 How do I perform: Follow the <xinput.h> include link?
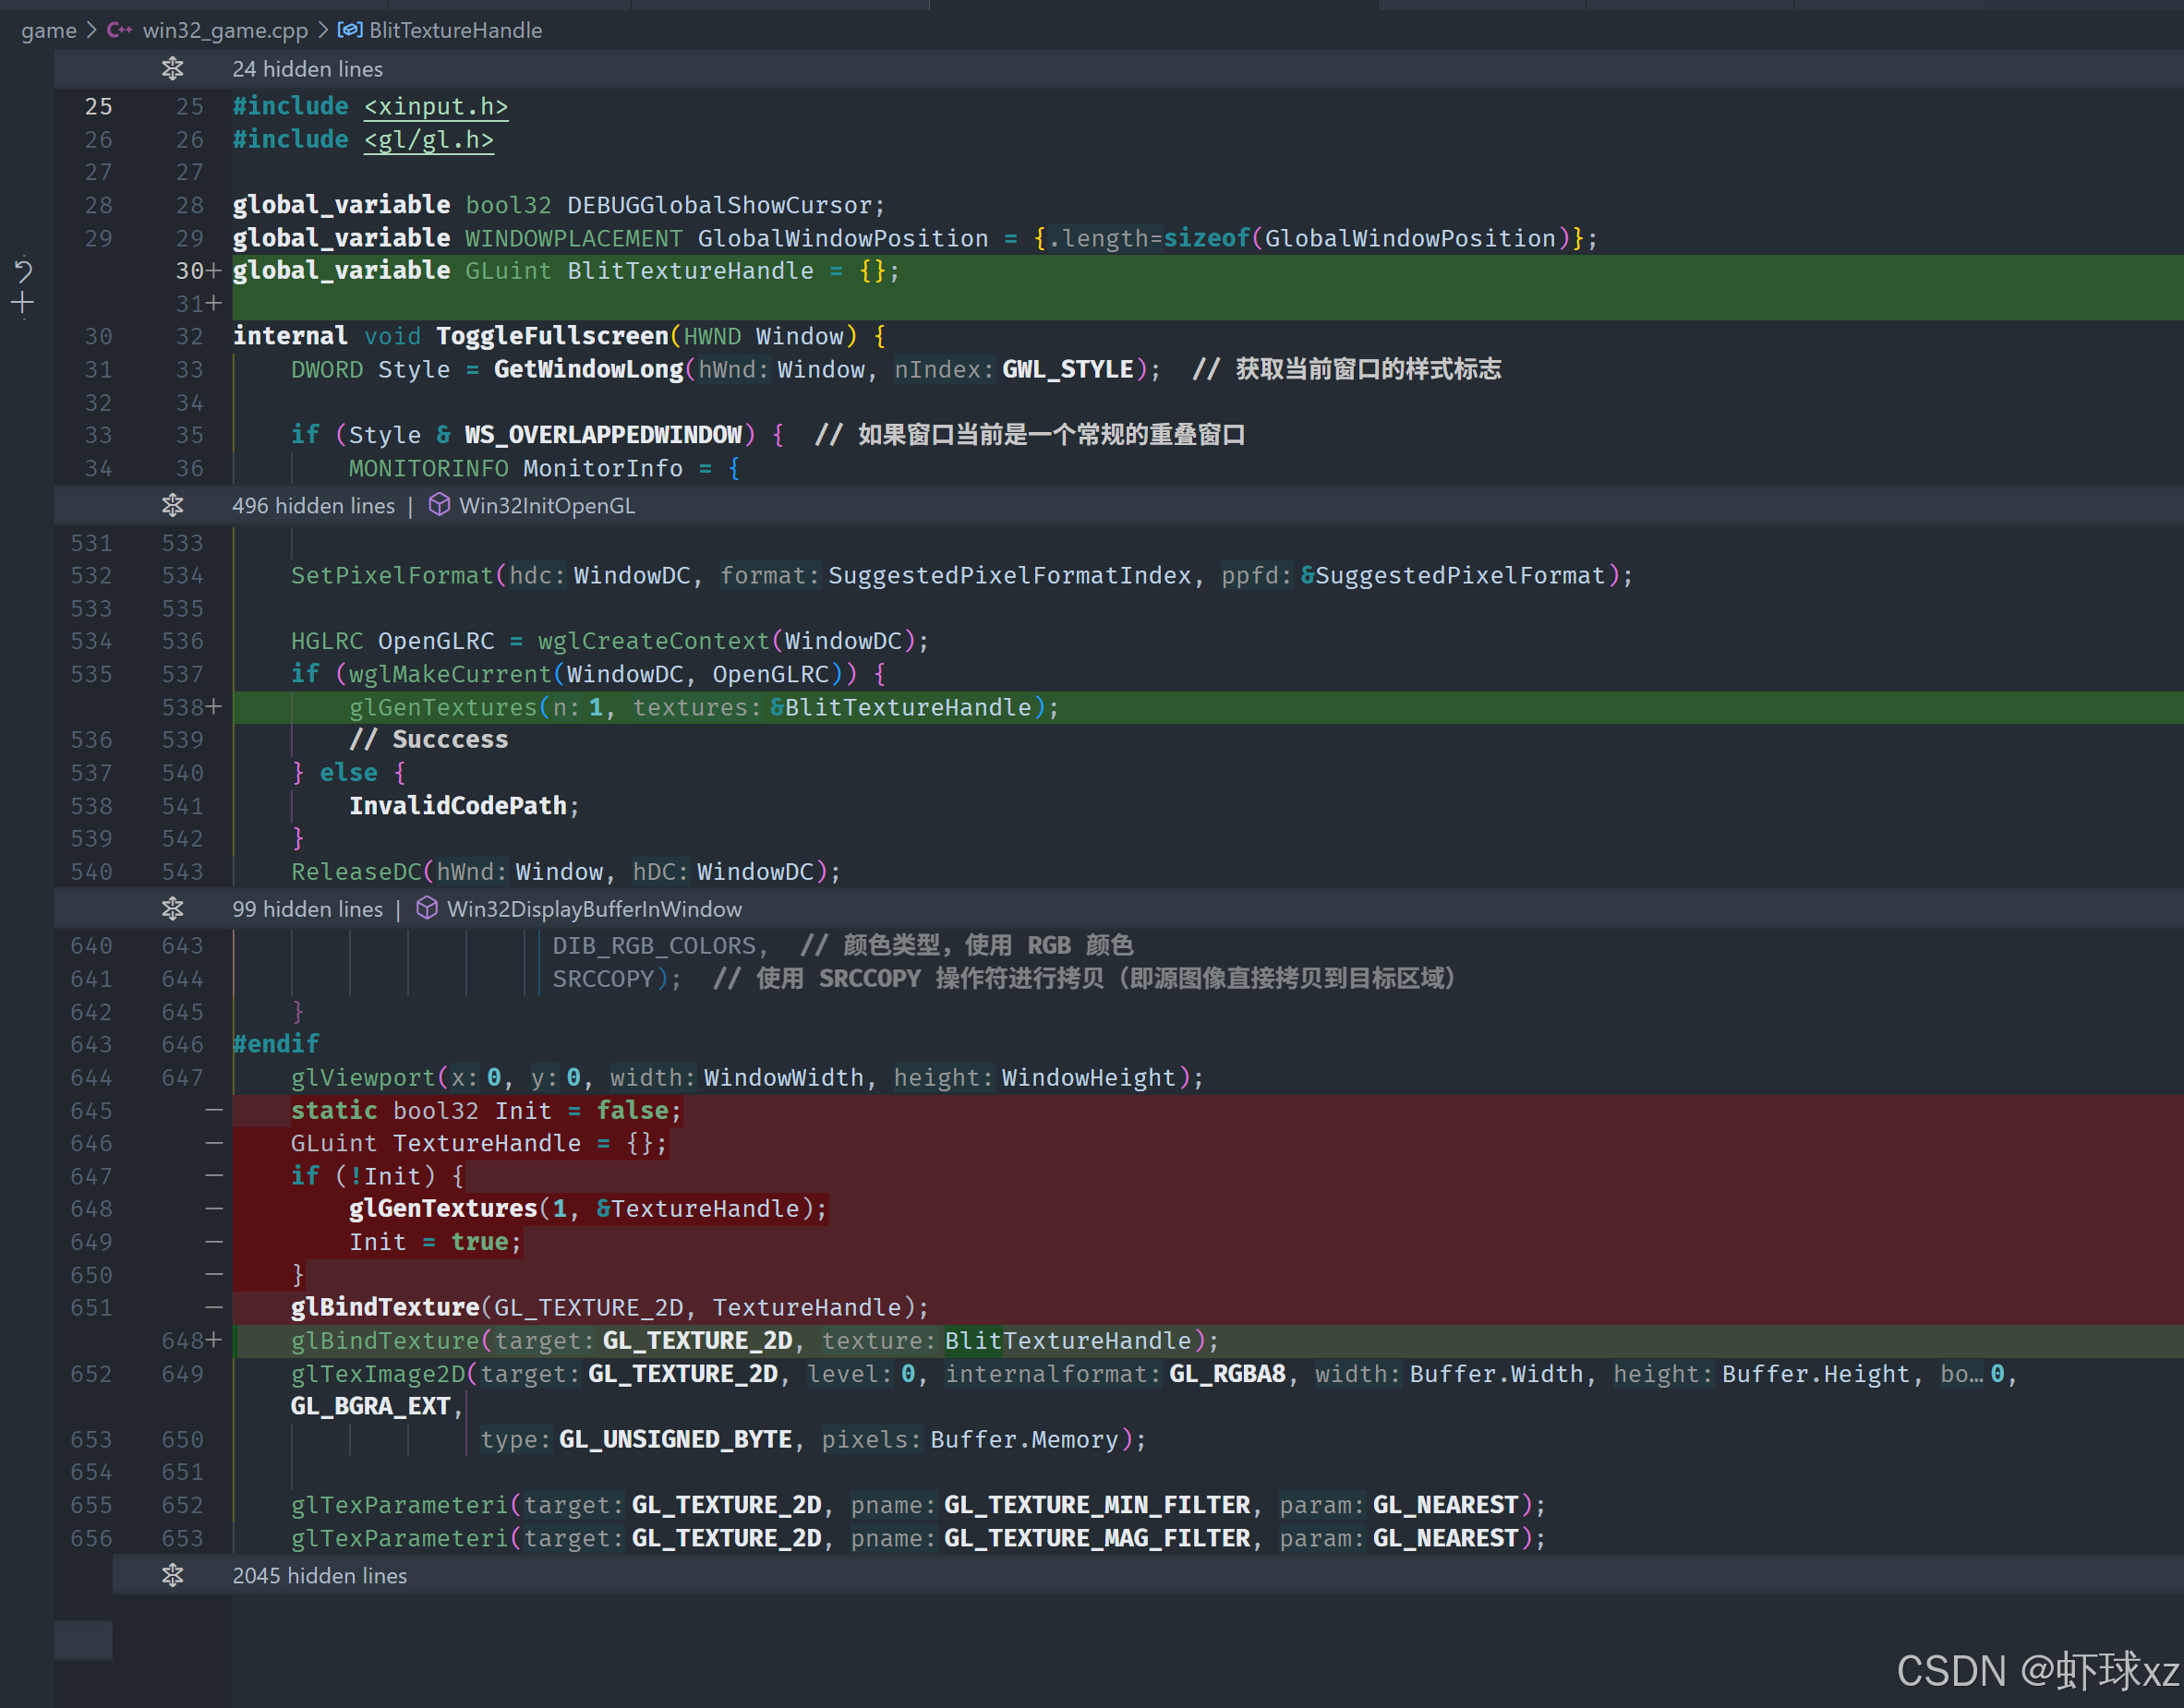click(436, 107)
